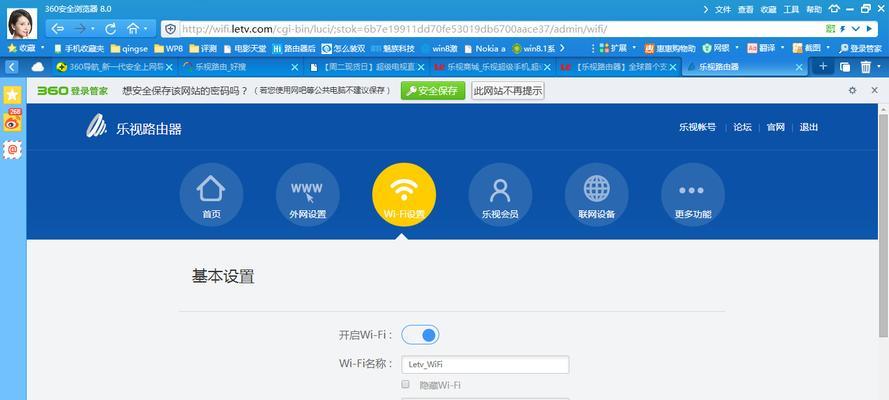Screen dimensions: 889x400
Task: Expand the 收藏 favorites dropdown arrow
Action: [41, 48]
